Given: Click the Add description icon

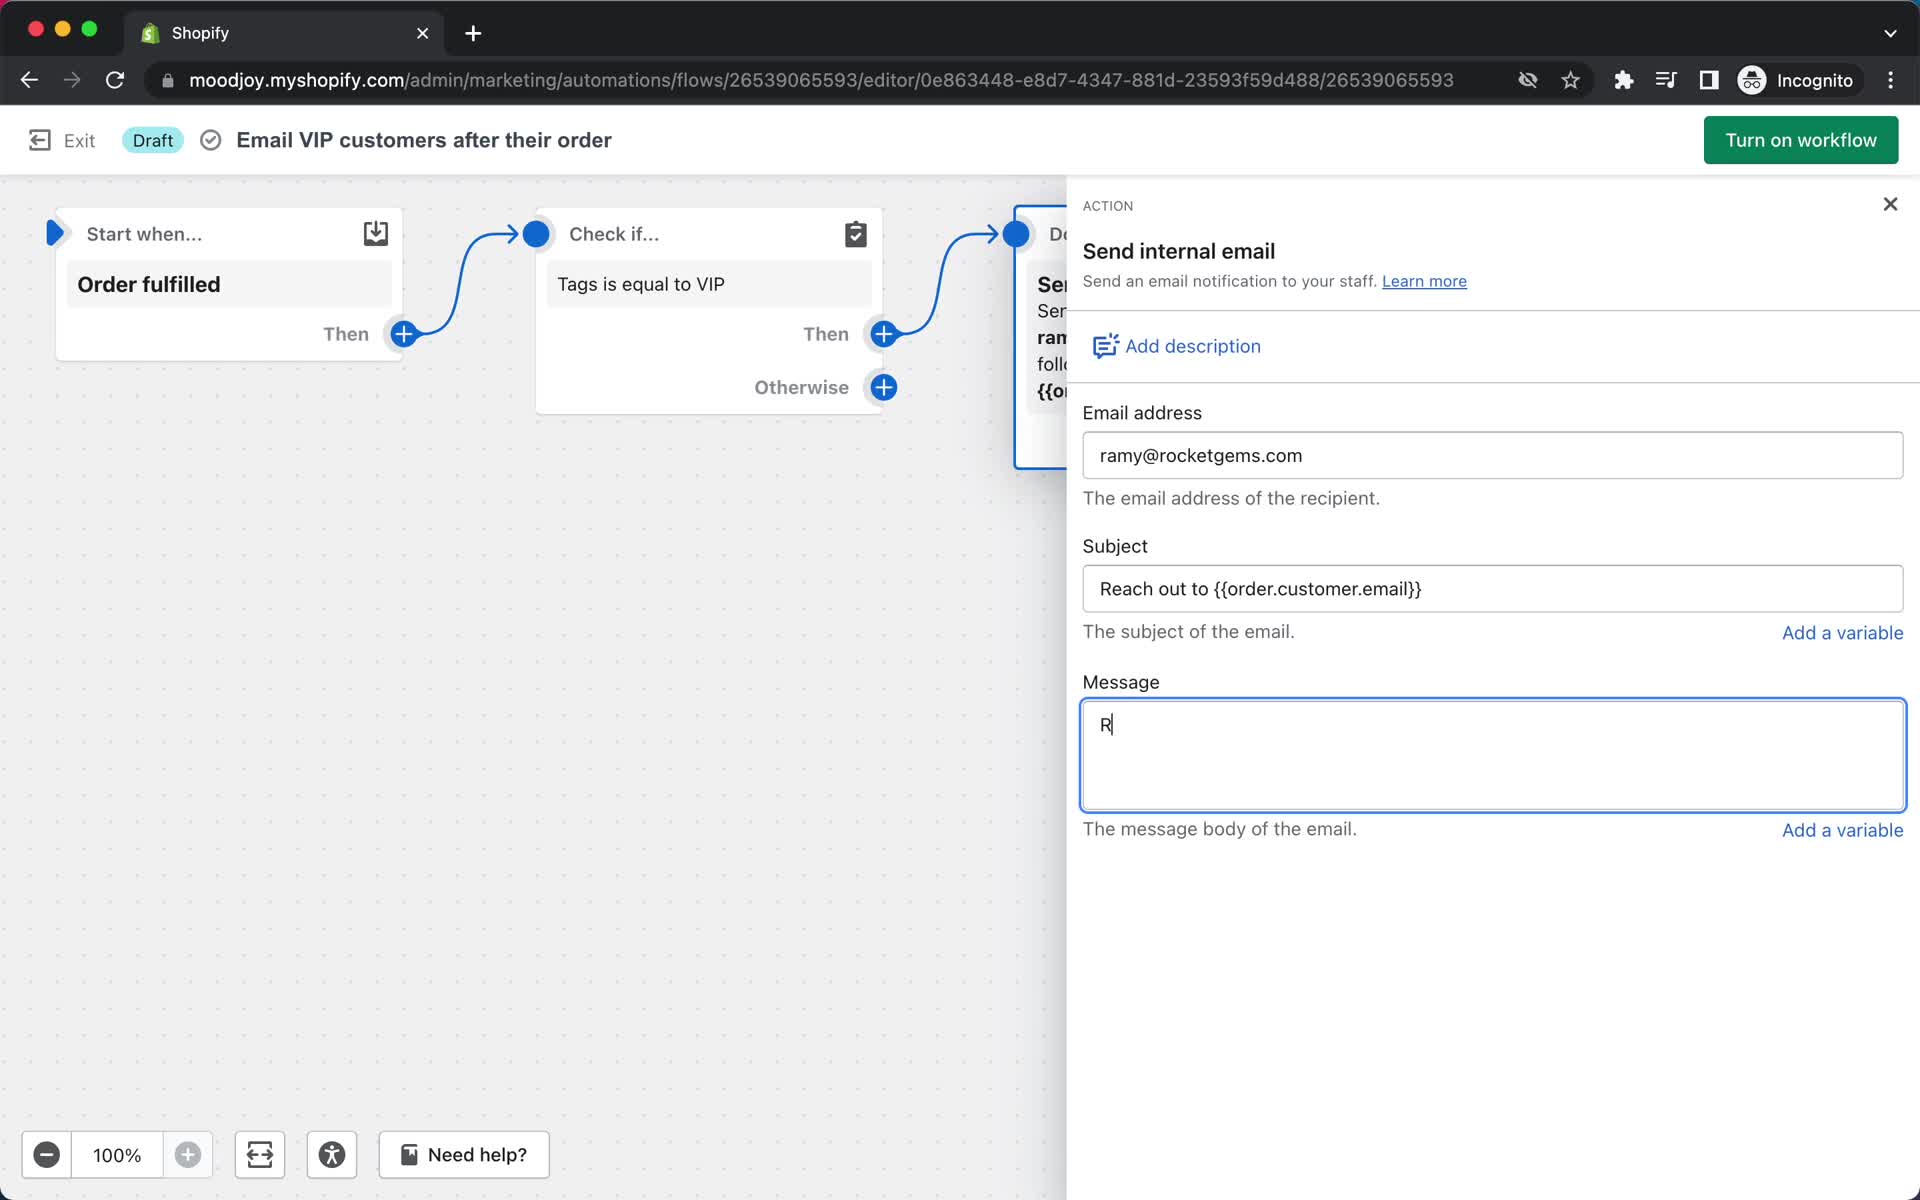Looking at the screenshot, I should coord(1103,346).
